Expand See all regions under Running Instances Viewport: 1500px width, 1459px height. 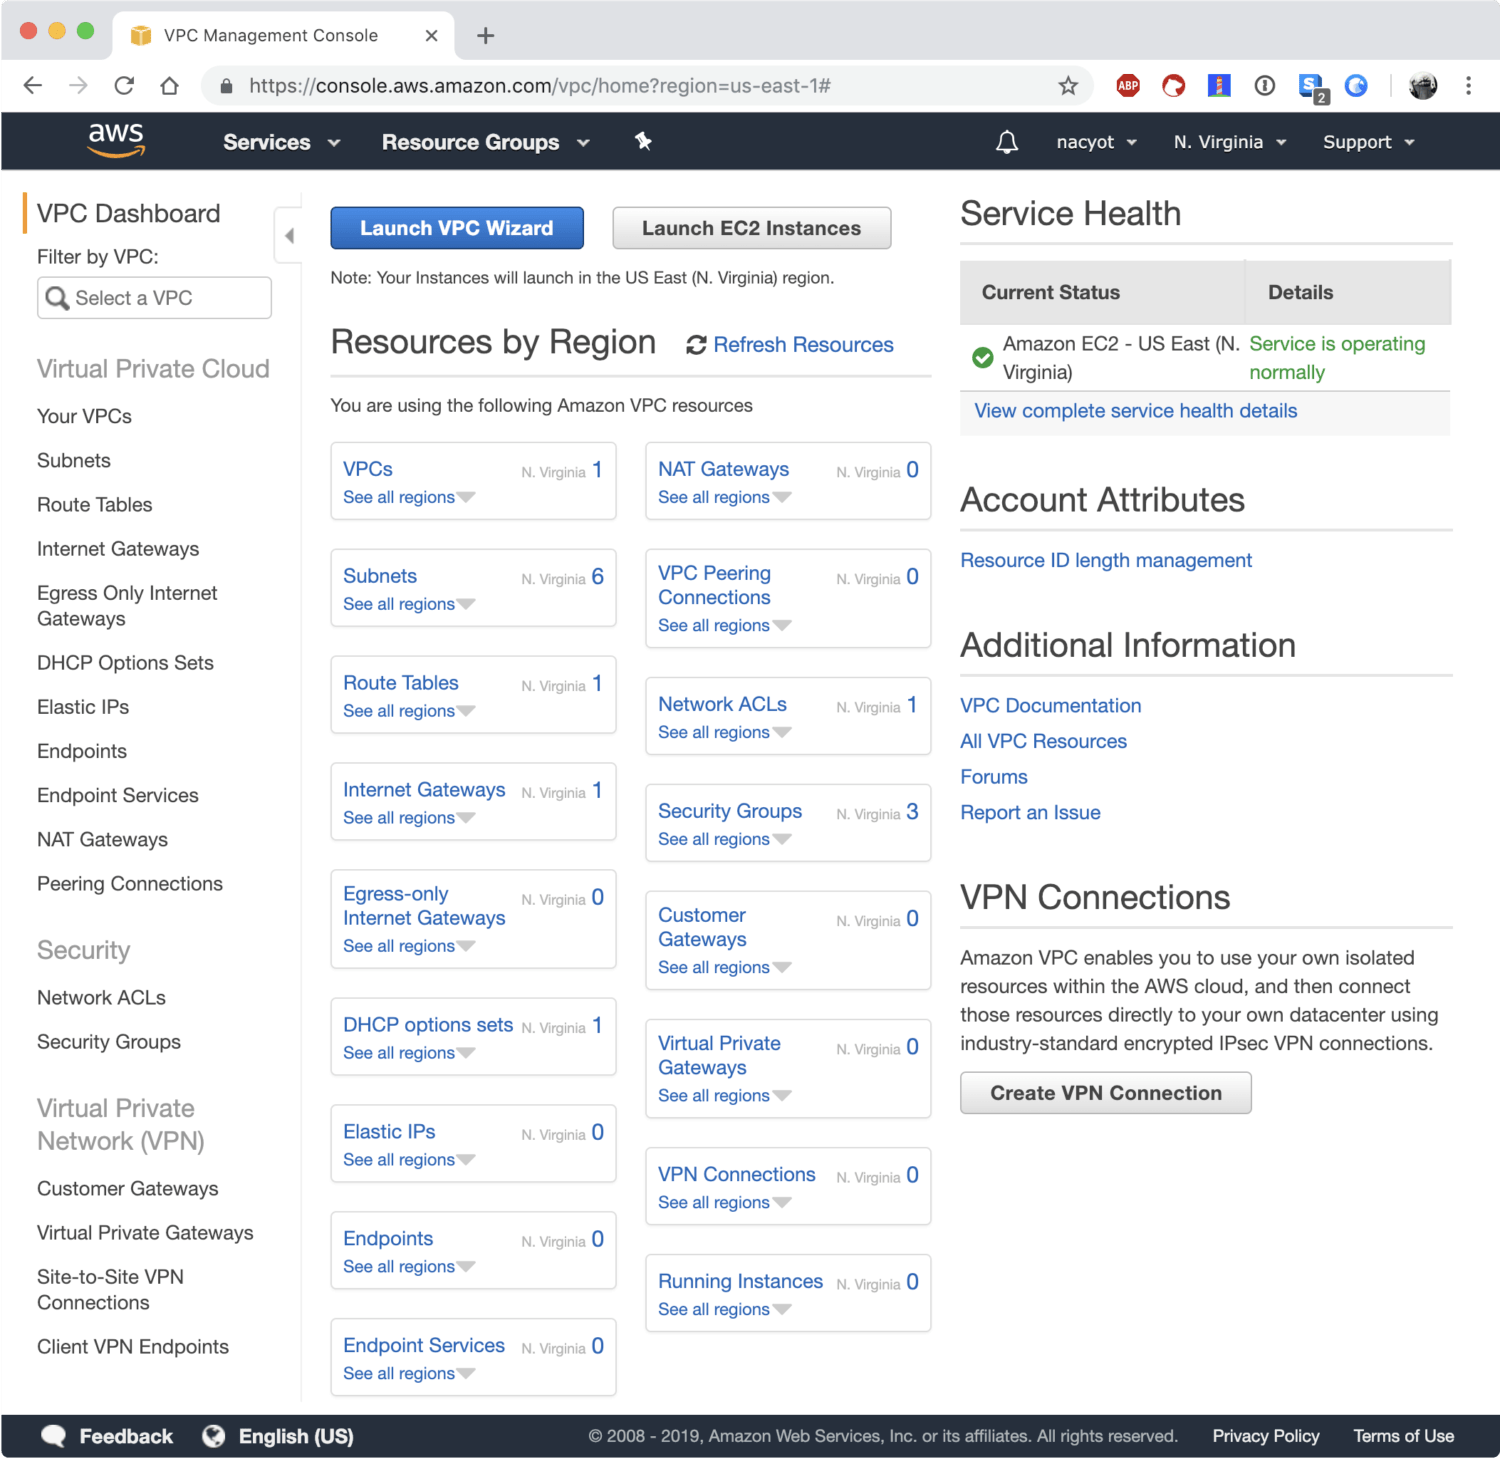click(x=724, y=1309)
